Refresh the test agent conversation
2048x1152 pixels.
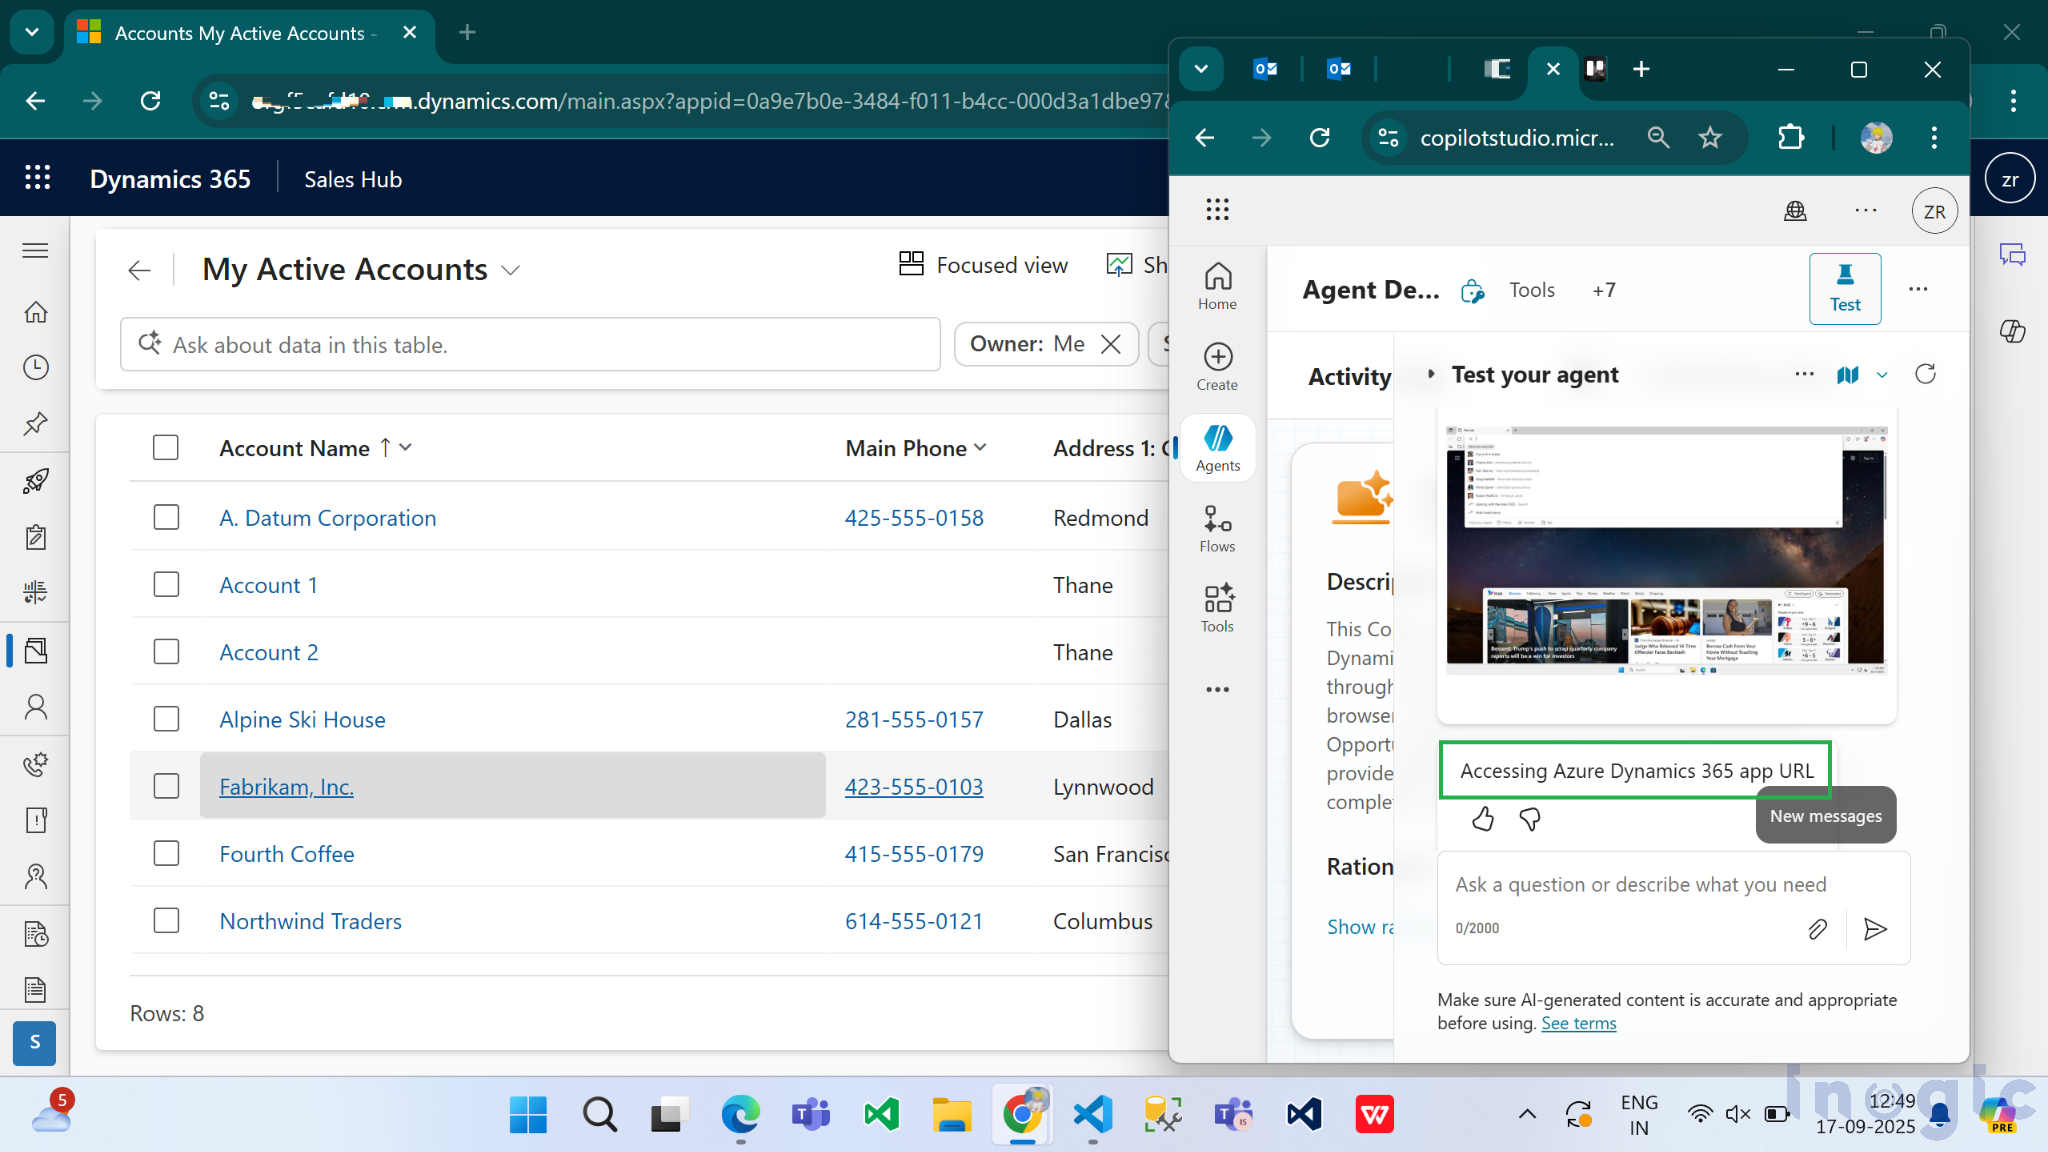[1925, 374]
